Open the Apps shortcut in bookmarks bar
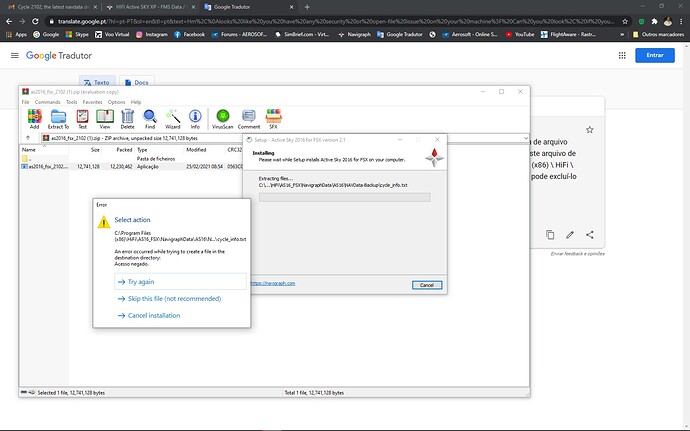This screenshot has height=431, width=690. pos(16,34)
